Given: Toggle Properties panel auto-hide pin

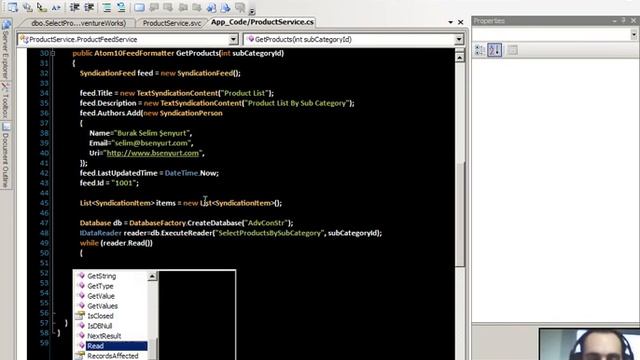Looking at the screenshot, I should tap(623, 20).
